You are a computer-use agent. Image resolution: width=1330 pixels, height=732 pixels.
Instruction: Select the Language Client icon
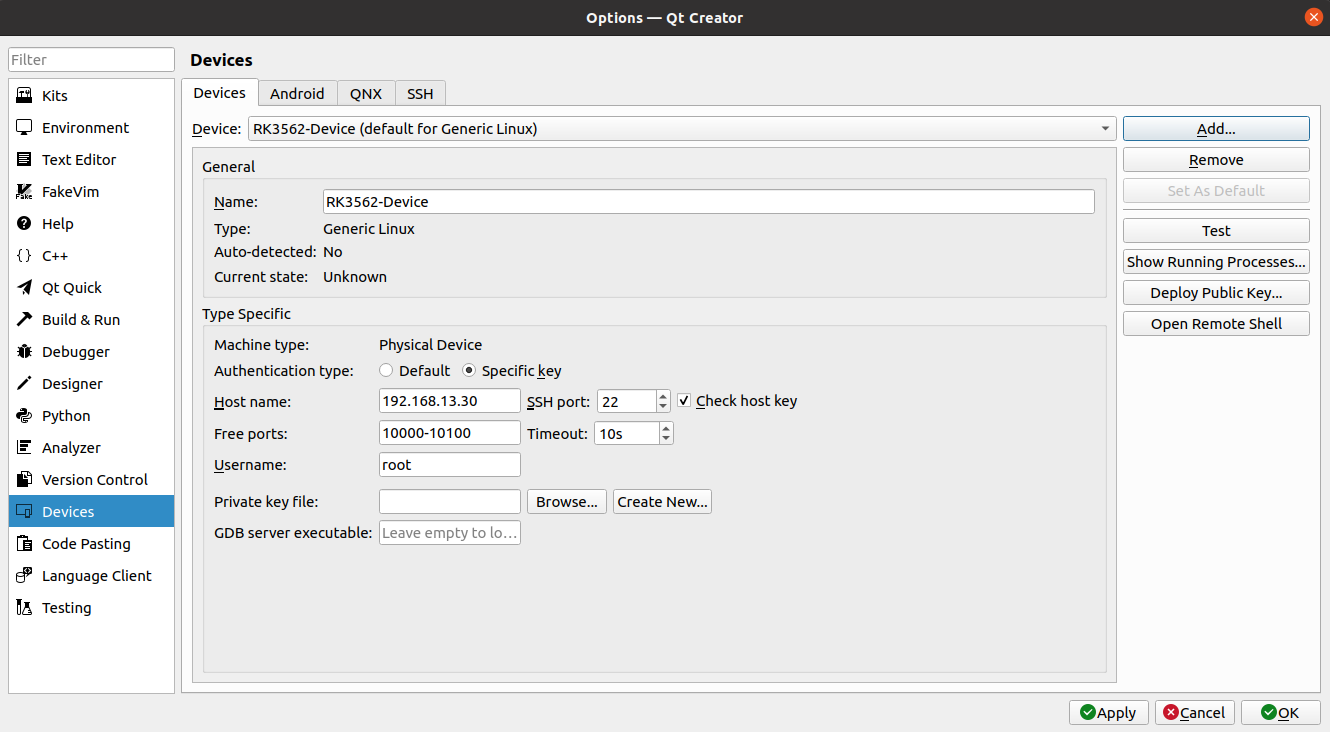[x=24, y=576]
